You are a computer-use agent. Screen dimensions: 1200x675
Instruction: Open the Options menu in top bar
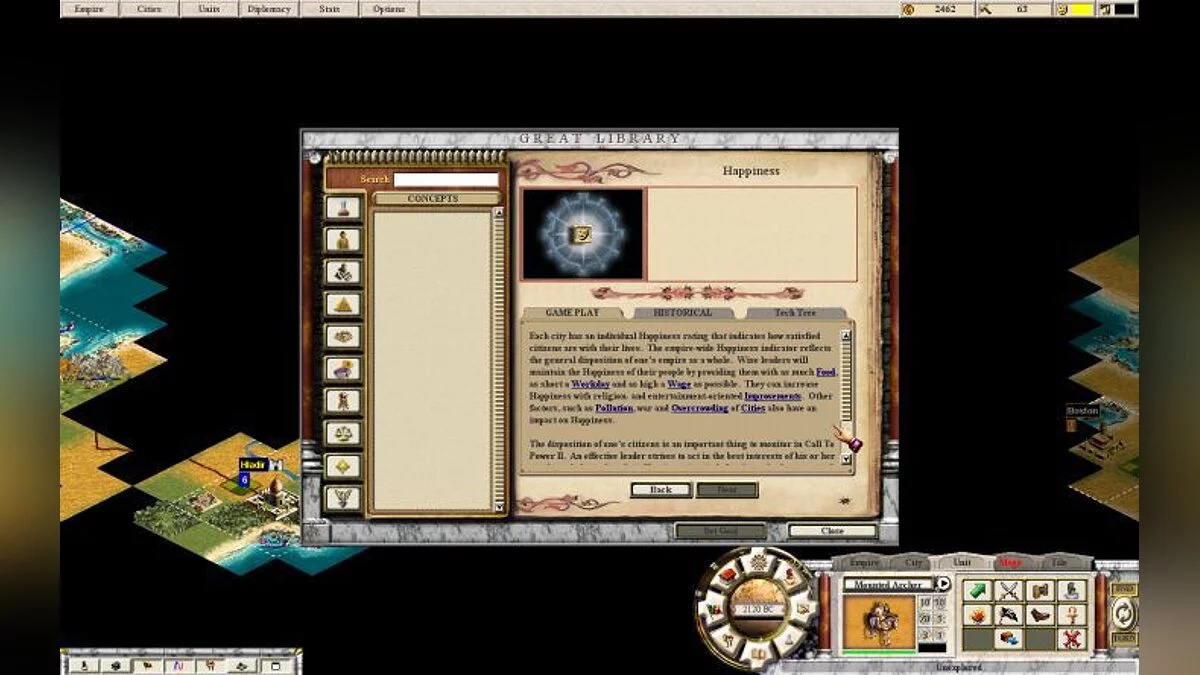(389, 9)
